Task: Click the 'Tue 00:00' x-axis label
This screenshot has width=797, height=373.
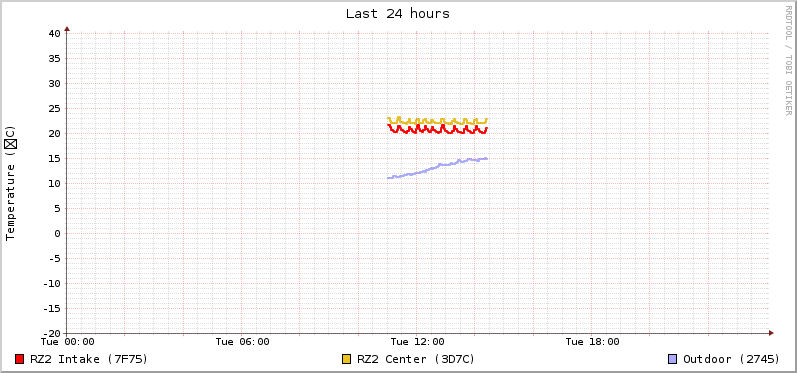Action: (x=67, y=342)
